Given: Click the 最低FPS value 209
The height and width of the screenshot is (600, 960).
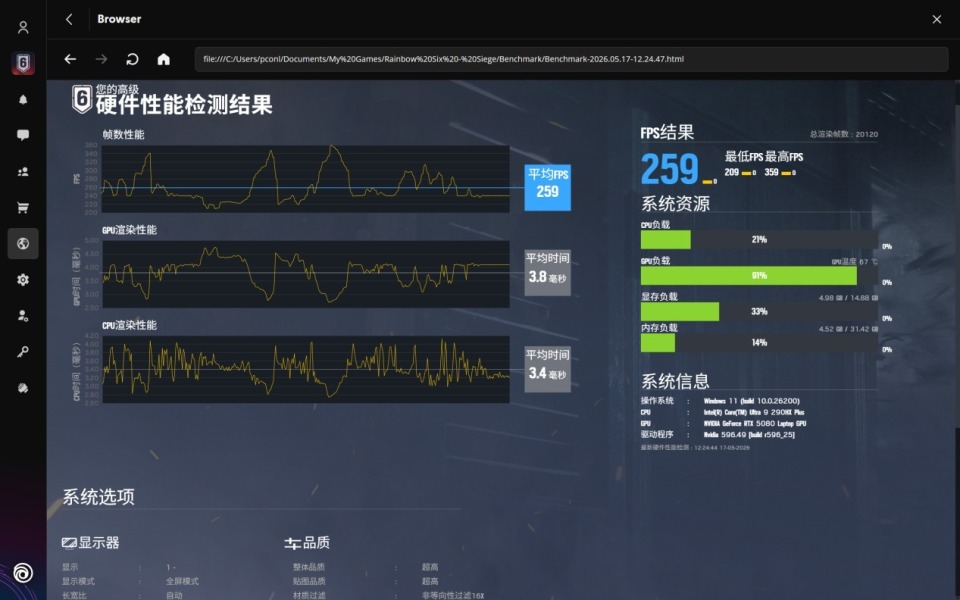Looking at the screenshot, I should [732, 172].
